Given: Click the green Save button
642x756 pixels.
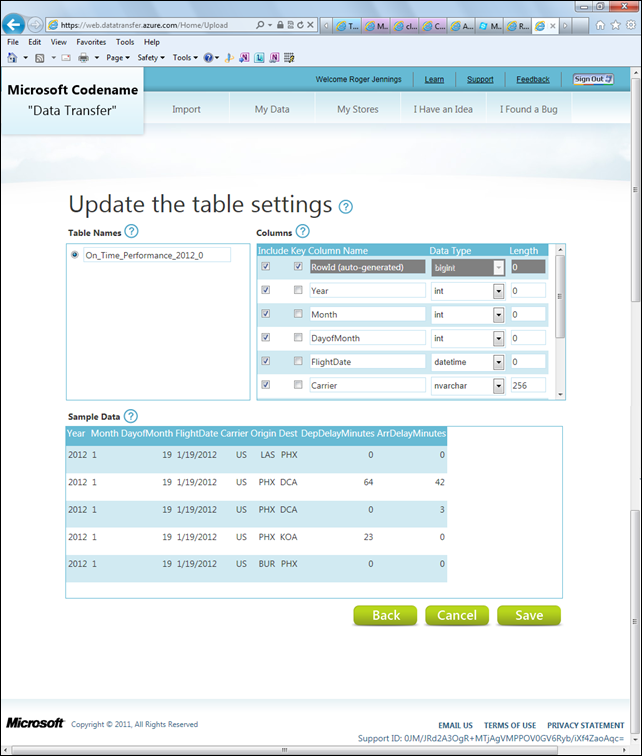Looking at the screenshot, I should click(x=529, y=616).
